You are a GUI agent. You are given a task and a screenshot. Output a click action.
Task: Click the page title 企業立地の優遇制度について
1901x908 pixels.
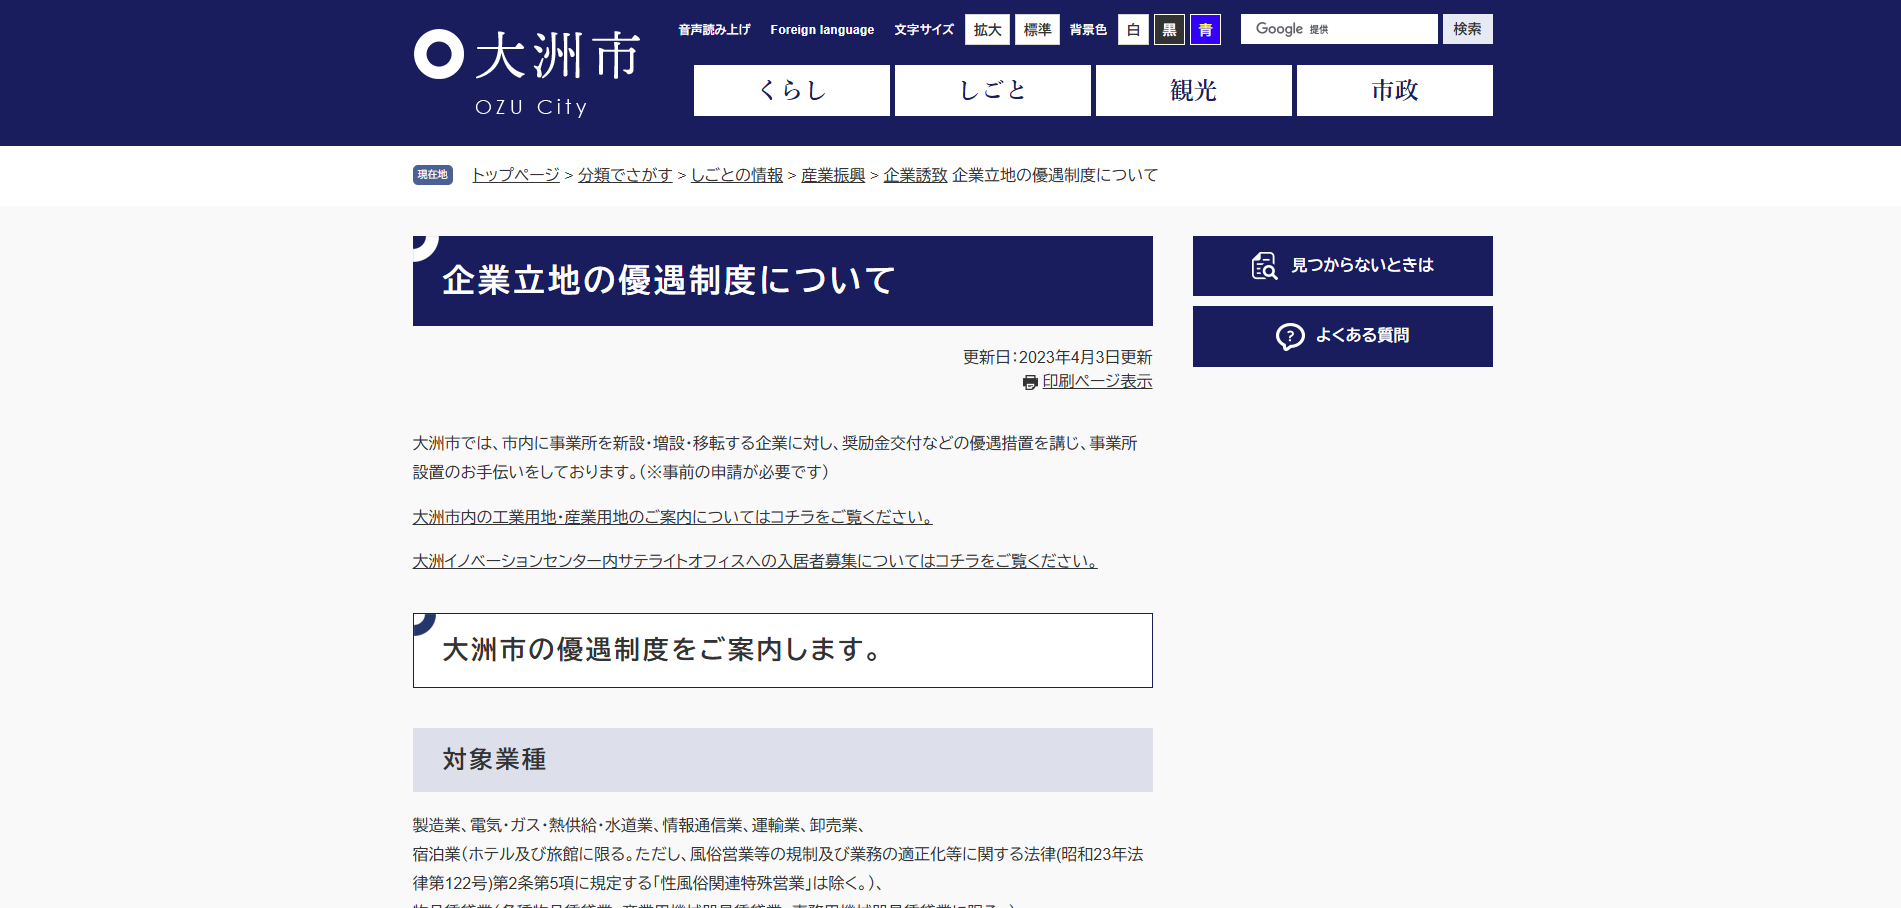point(669,281)
